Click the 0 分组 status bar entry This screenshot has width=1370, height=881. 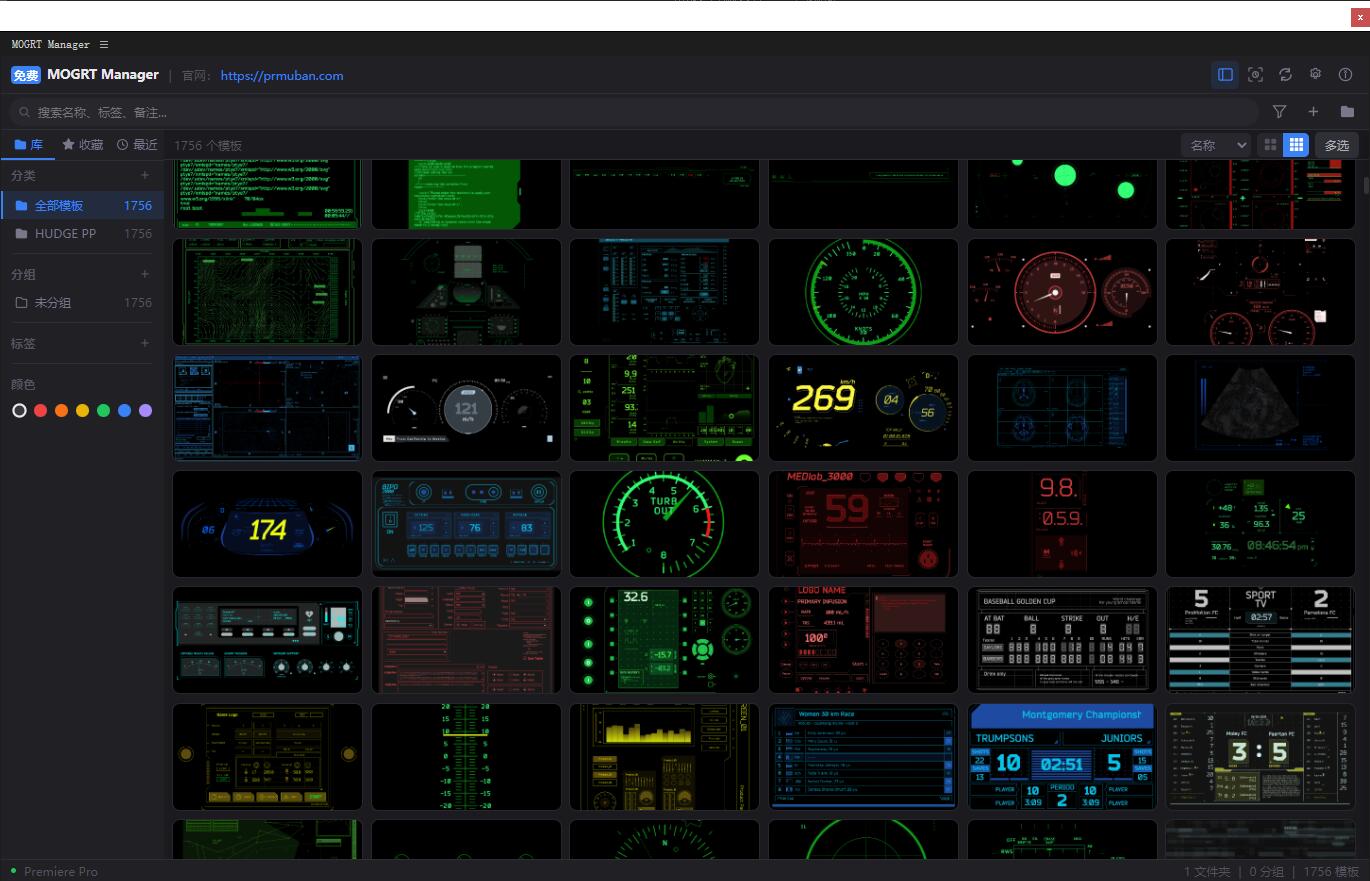(x=1267, y=872)
